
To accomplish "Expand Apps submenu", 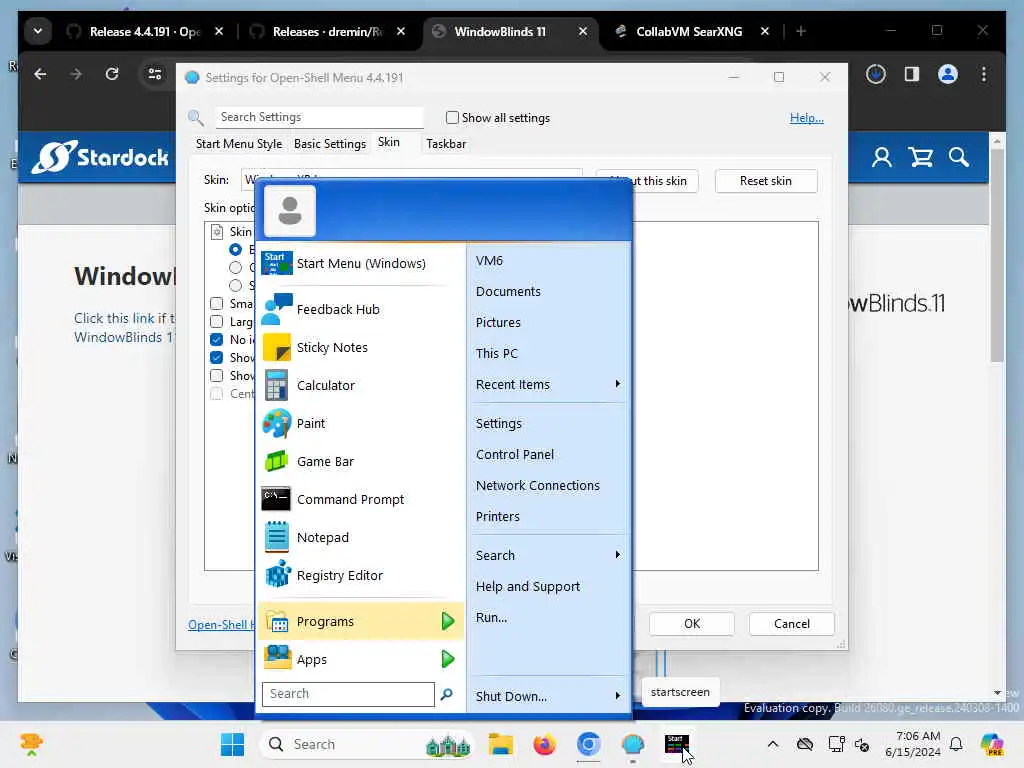I will pyautogui.click(x=447, y=659).
